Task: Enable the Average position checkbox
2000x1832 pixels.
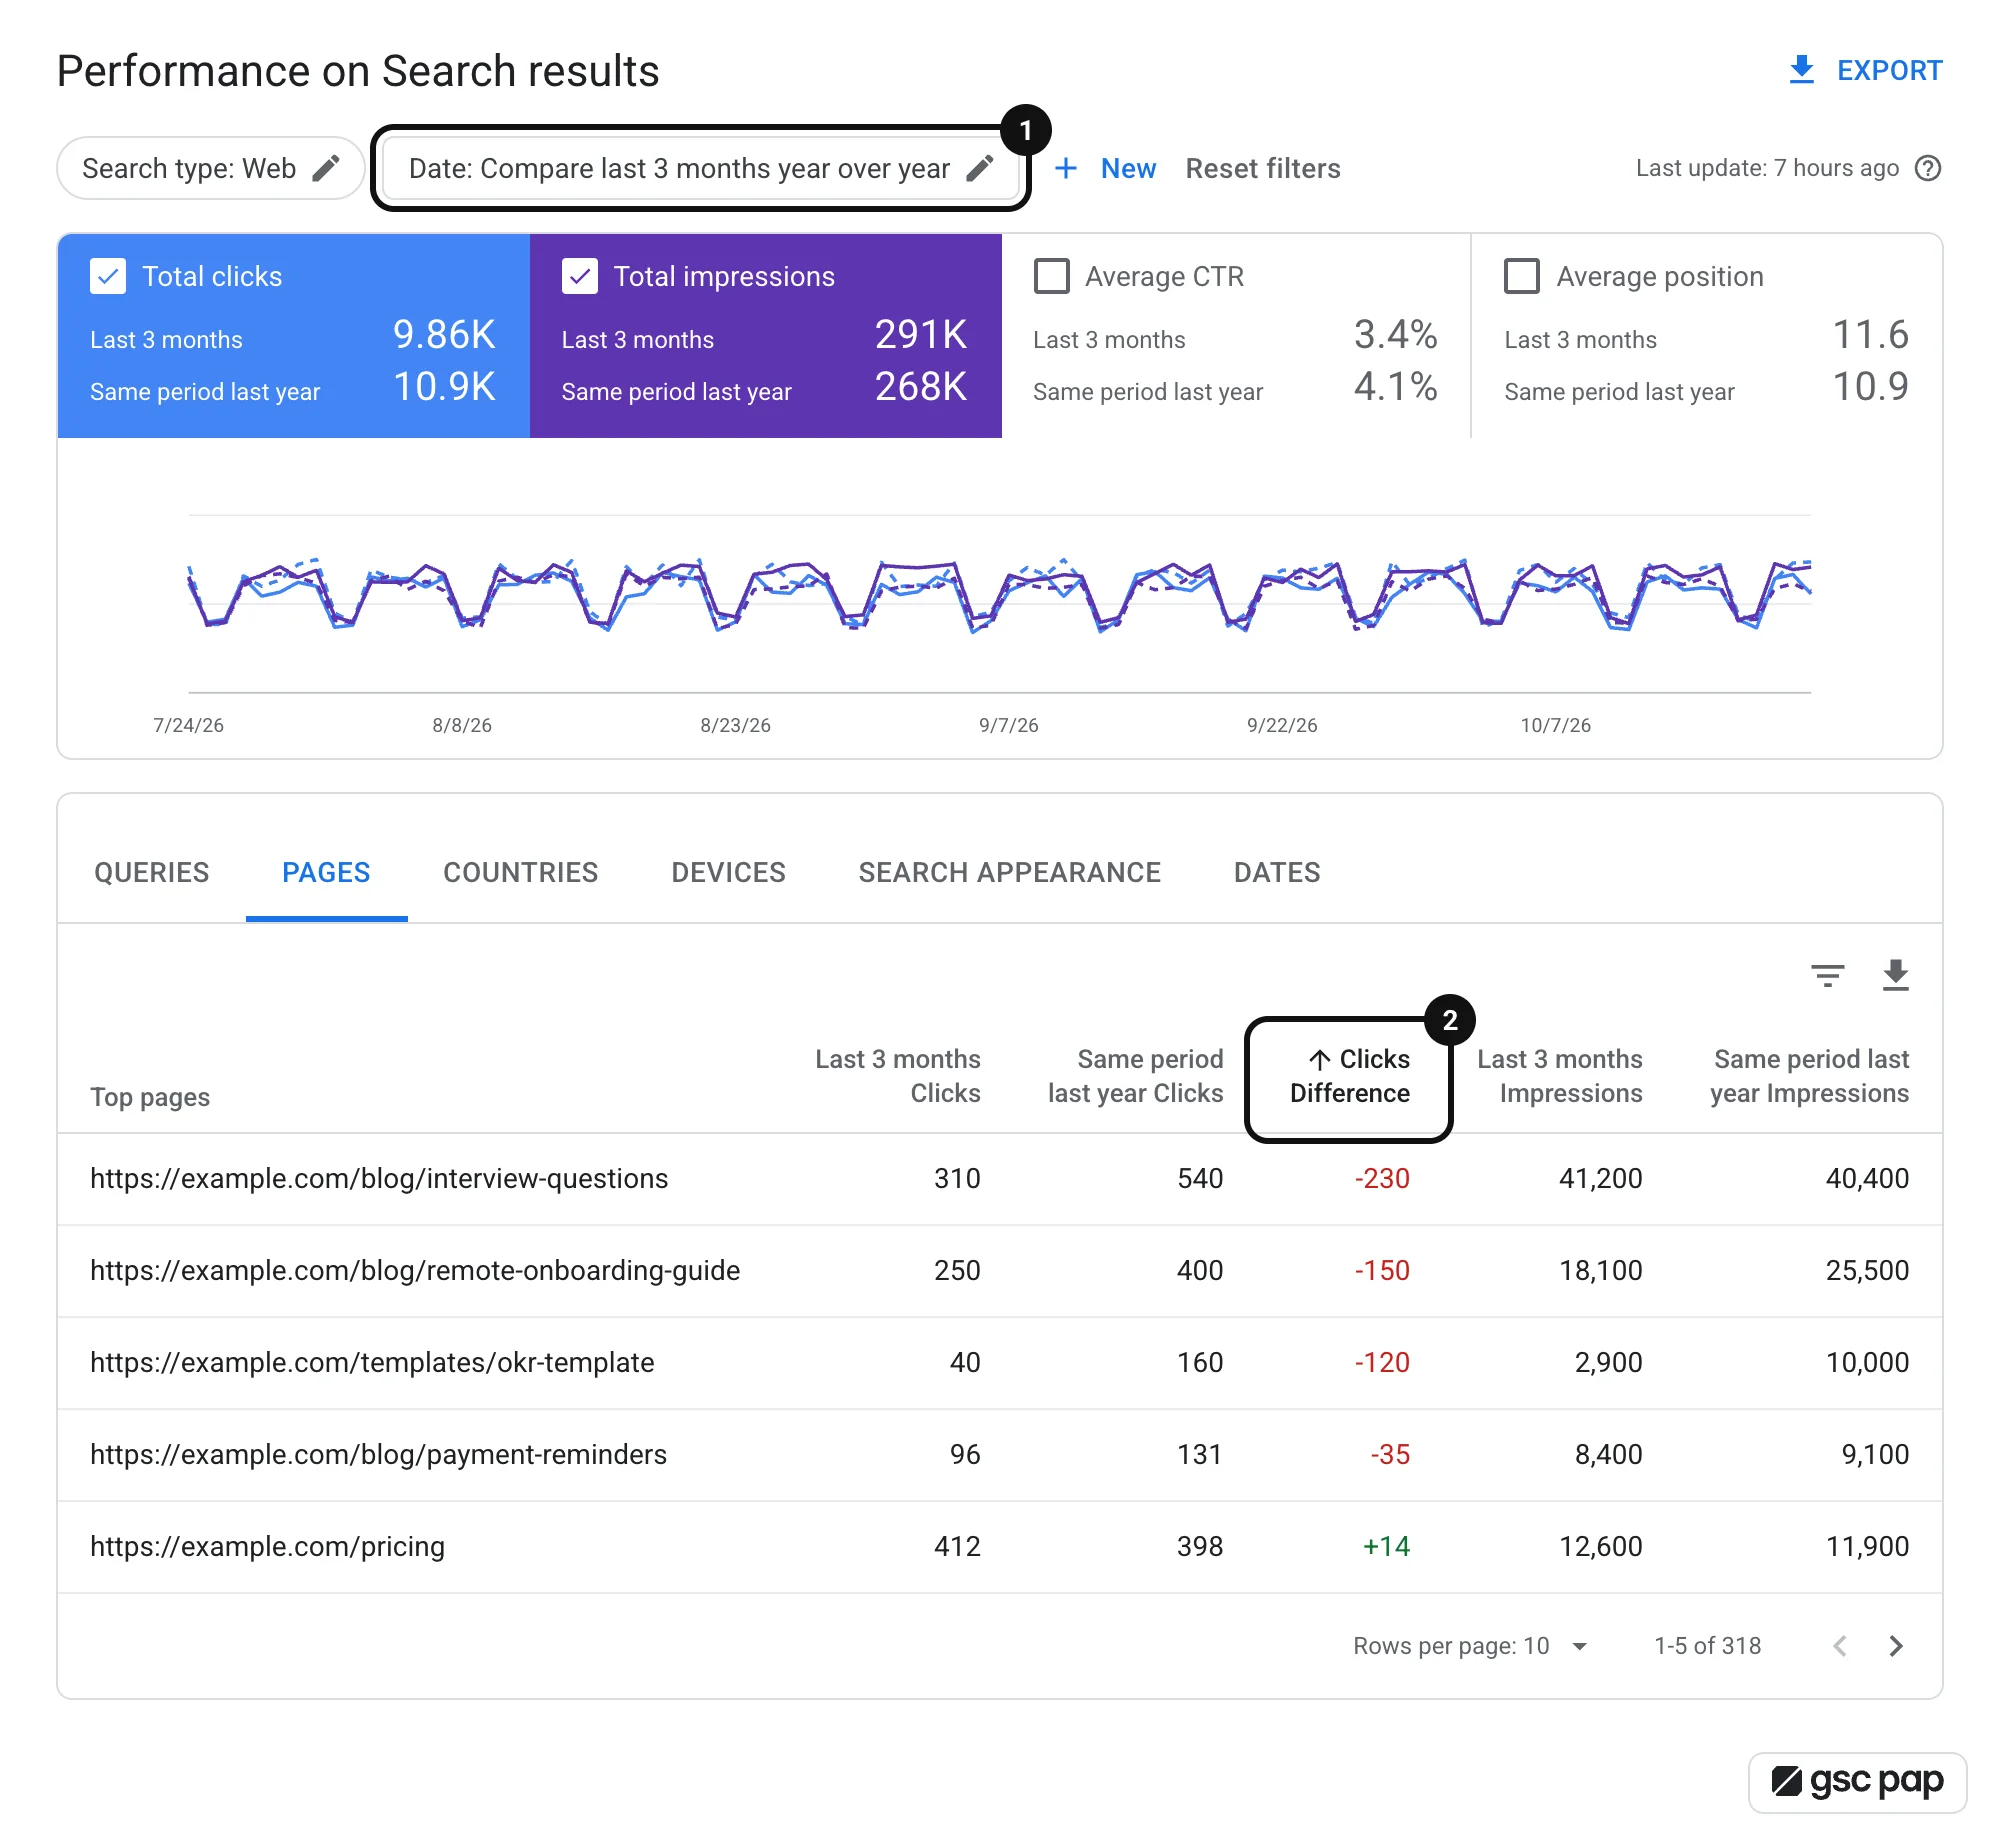Action: click(x=1522, y=276)
